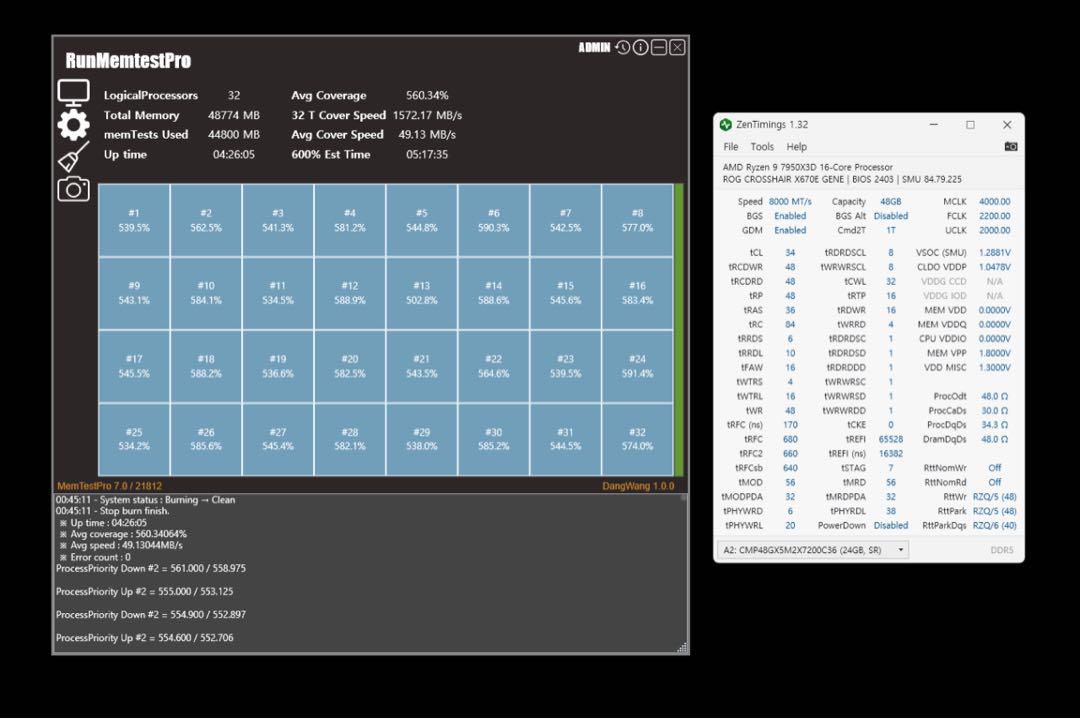Click the Stop burn finish log line

tap(112, 511)
